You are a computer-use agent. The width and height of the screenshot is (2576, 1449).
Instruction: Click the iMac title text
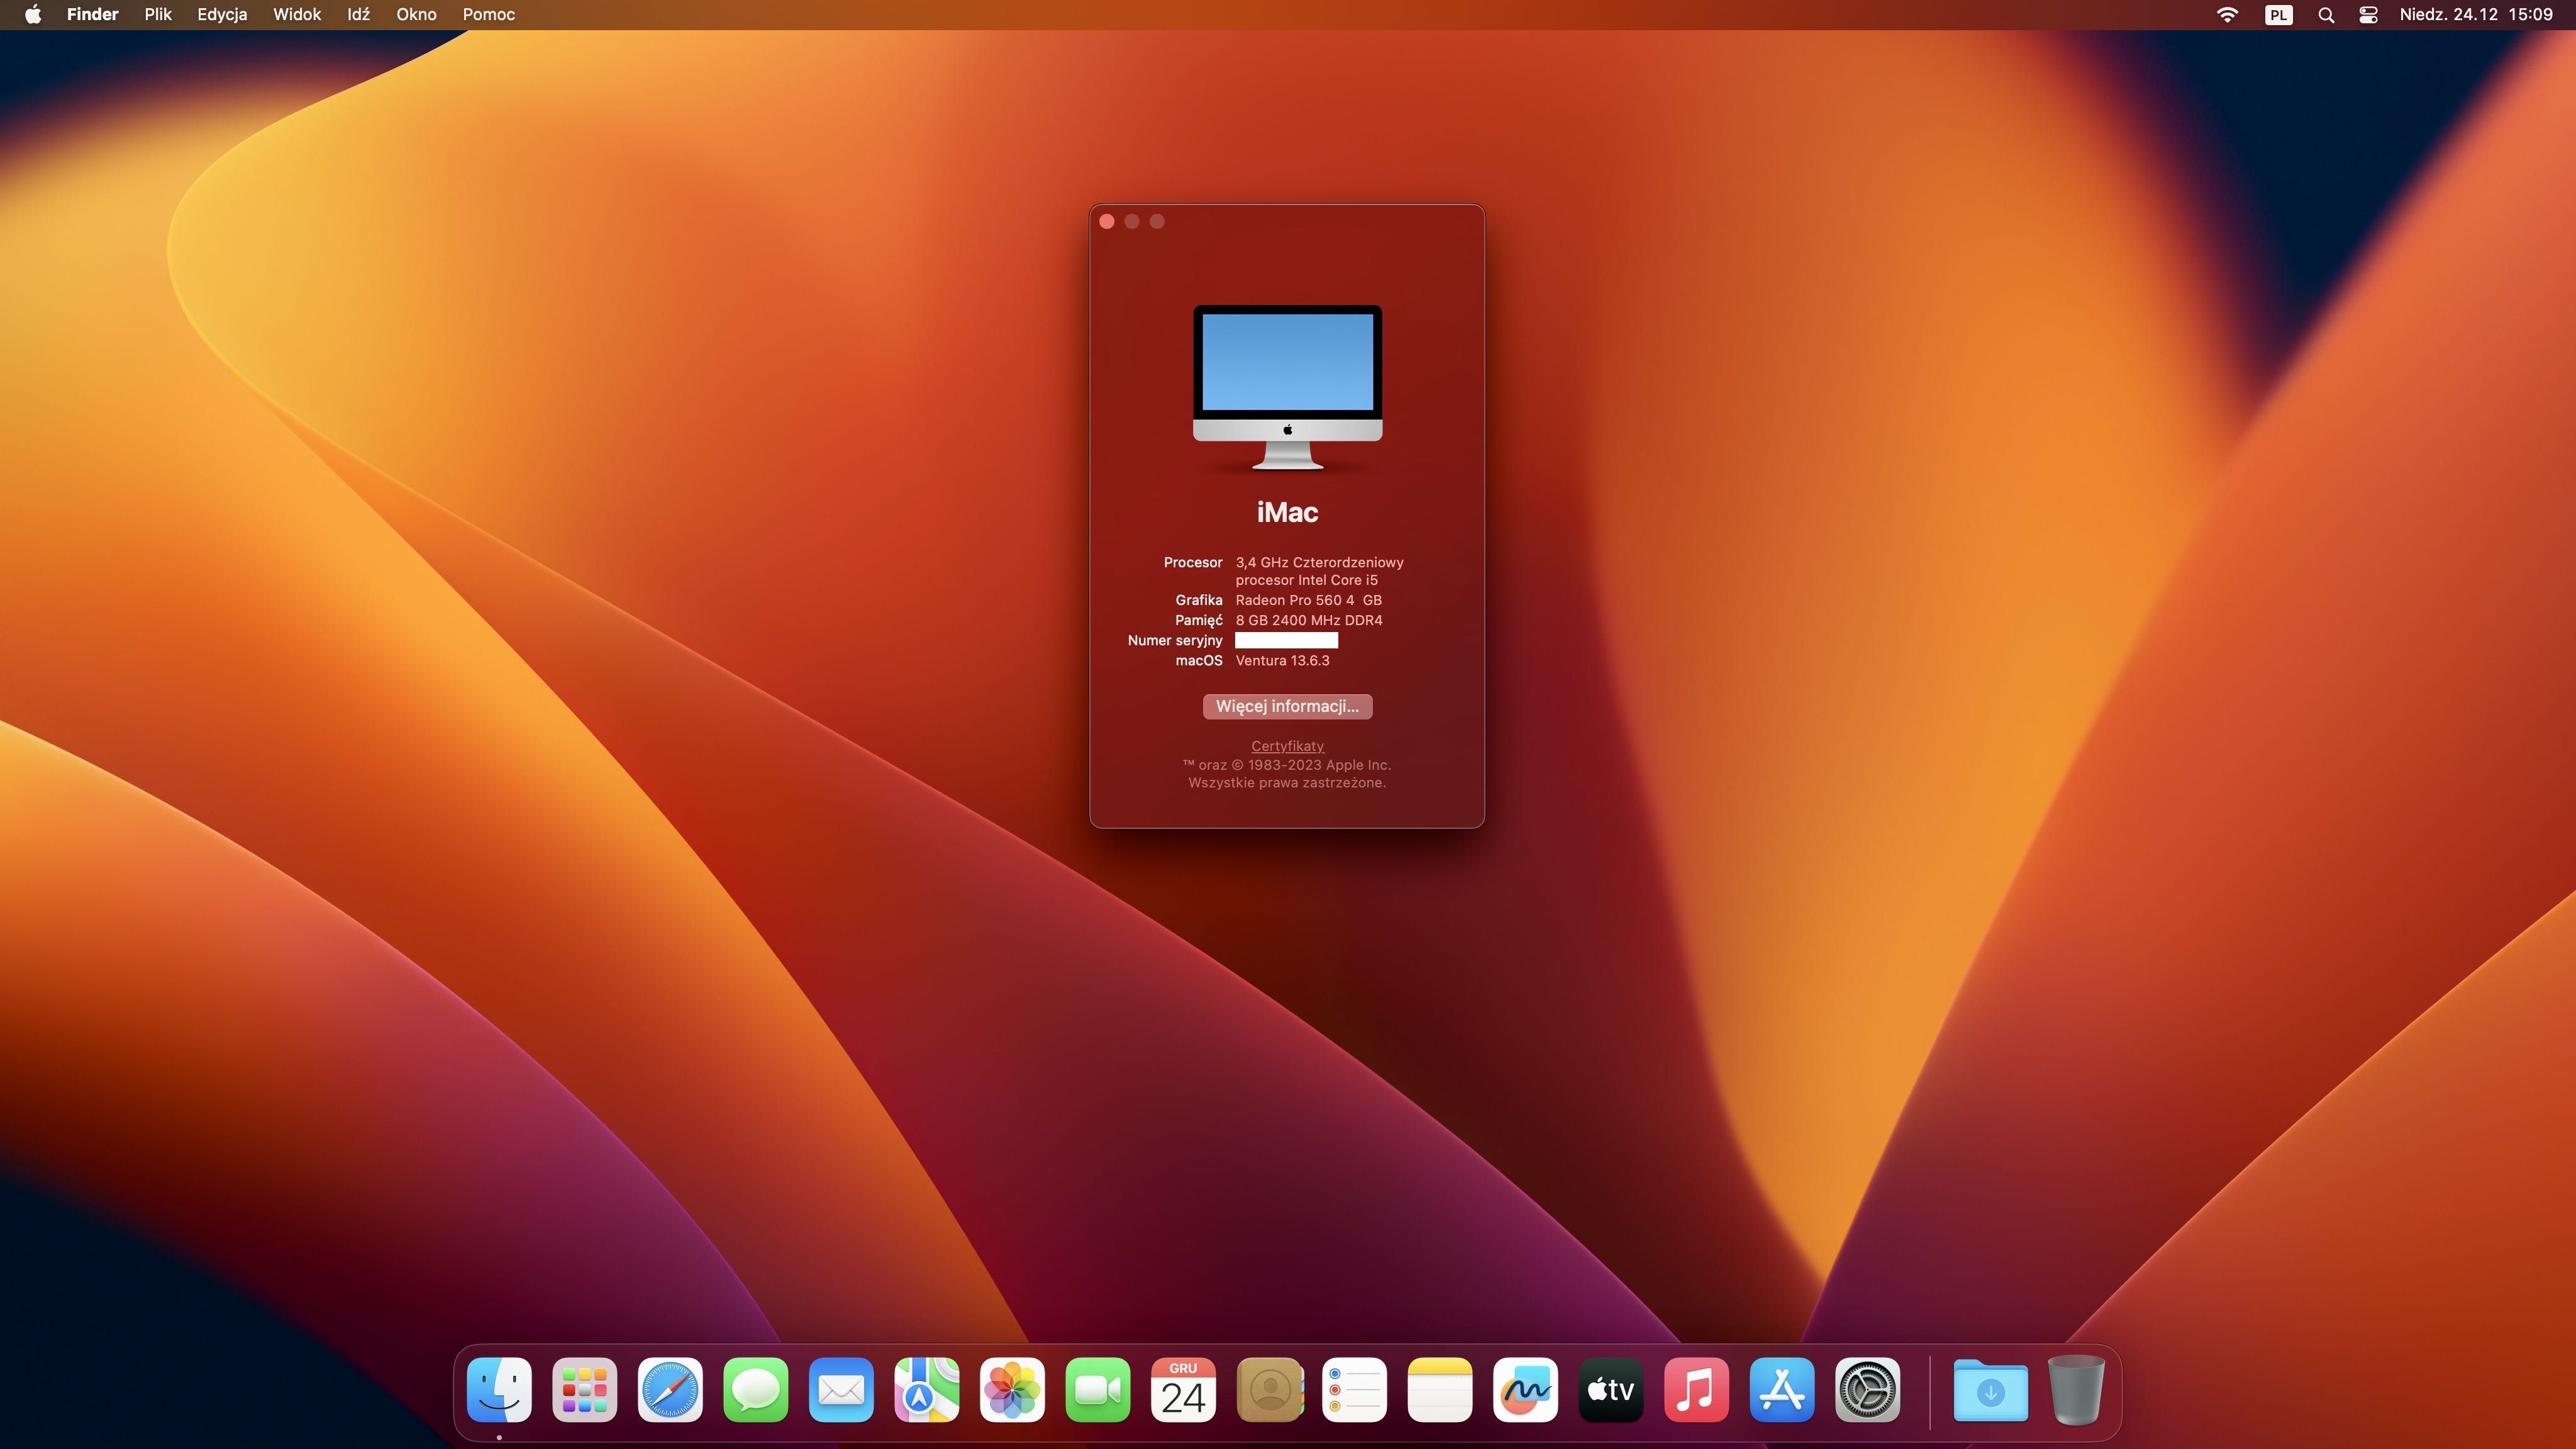(1287, 512)
